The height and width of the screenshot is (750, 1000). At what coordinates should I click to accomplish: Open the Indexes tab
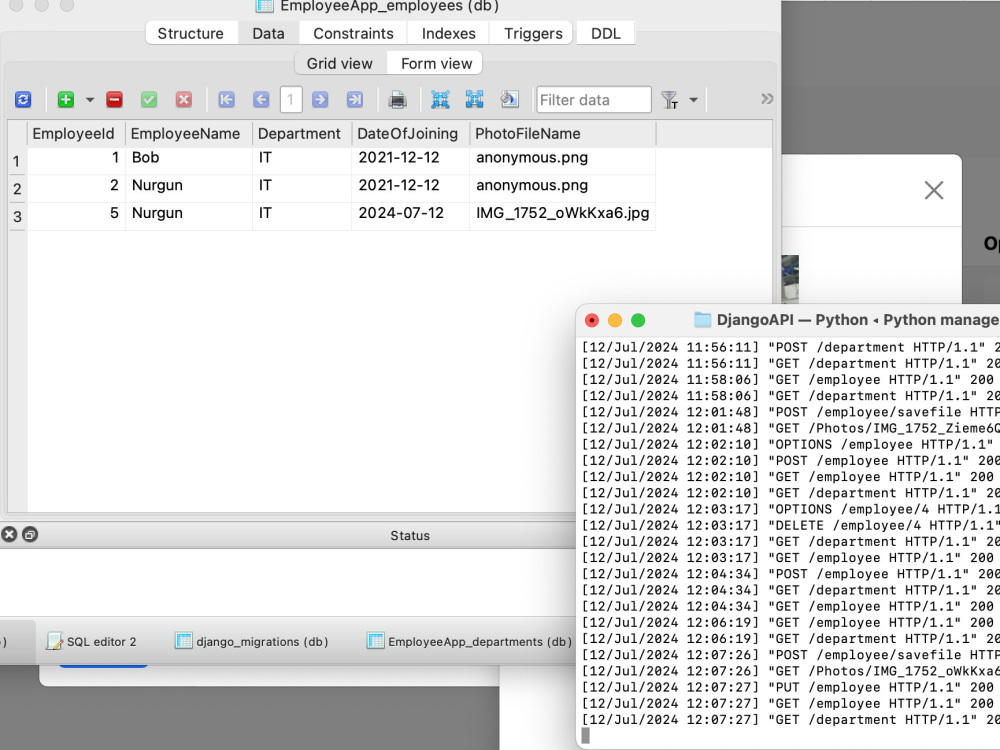[x=448, y=33]
